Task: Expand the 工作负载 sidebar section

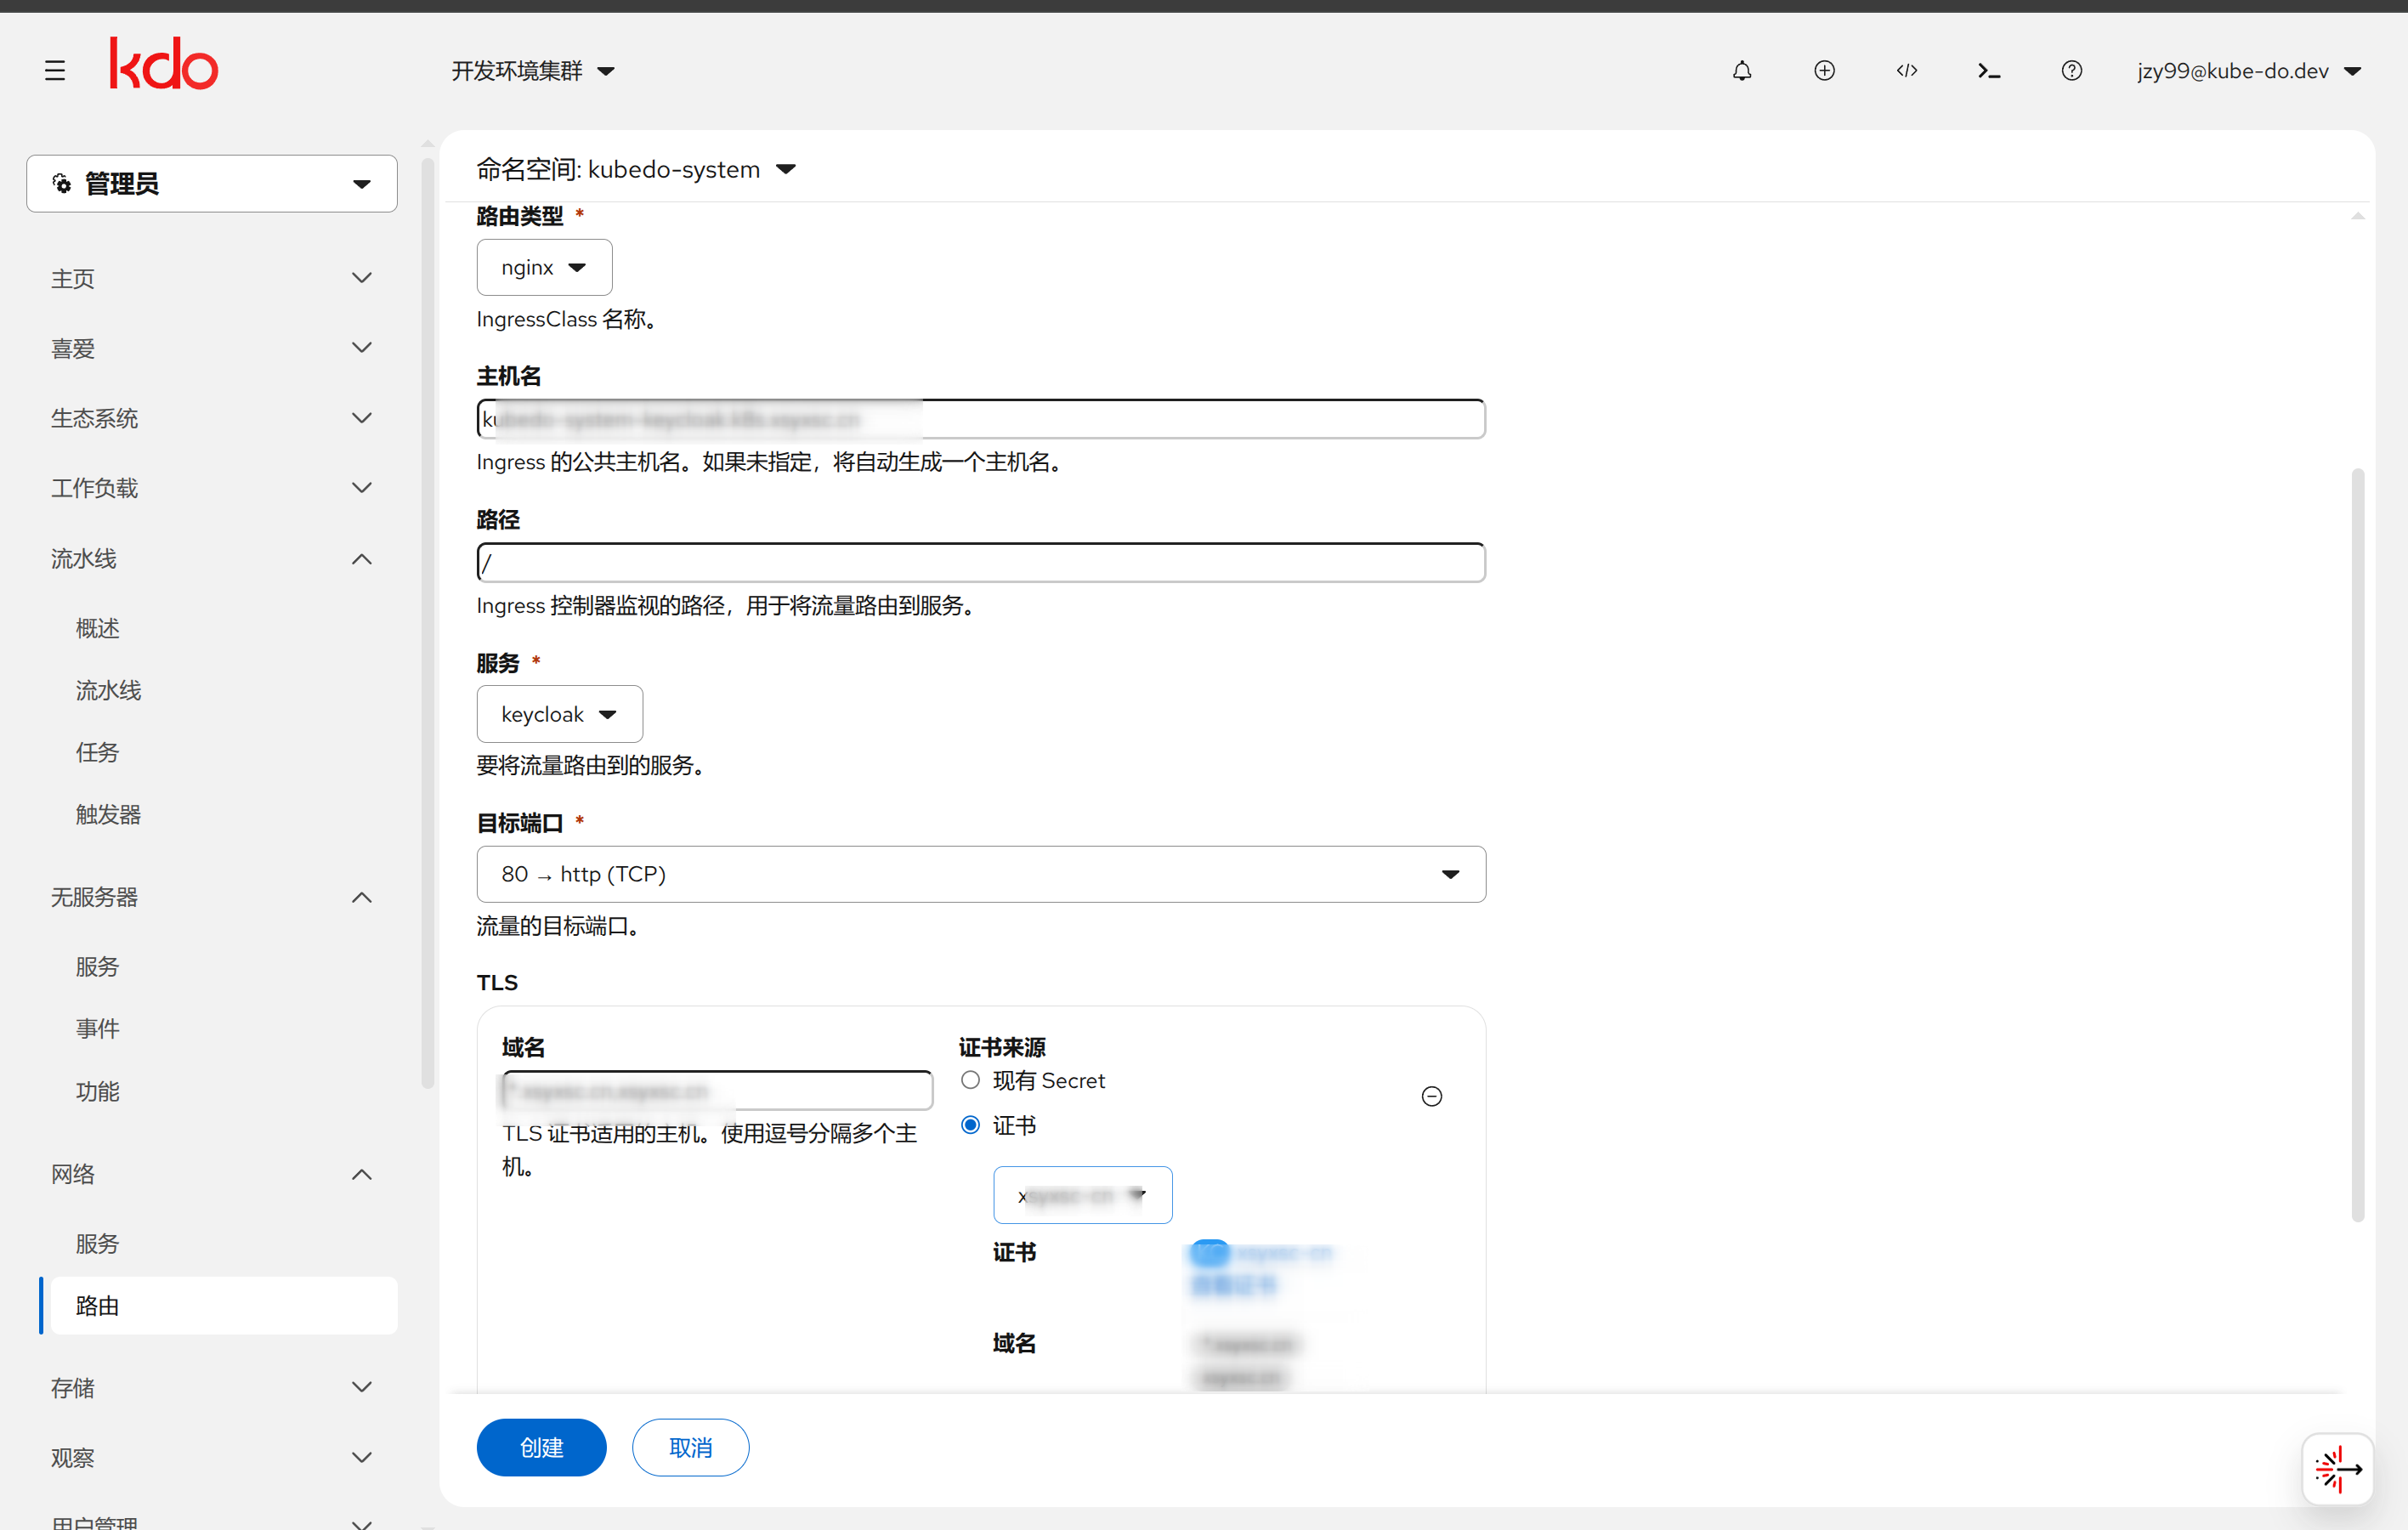Action: 212,488
